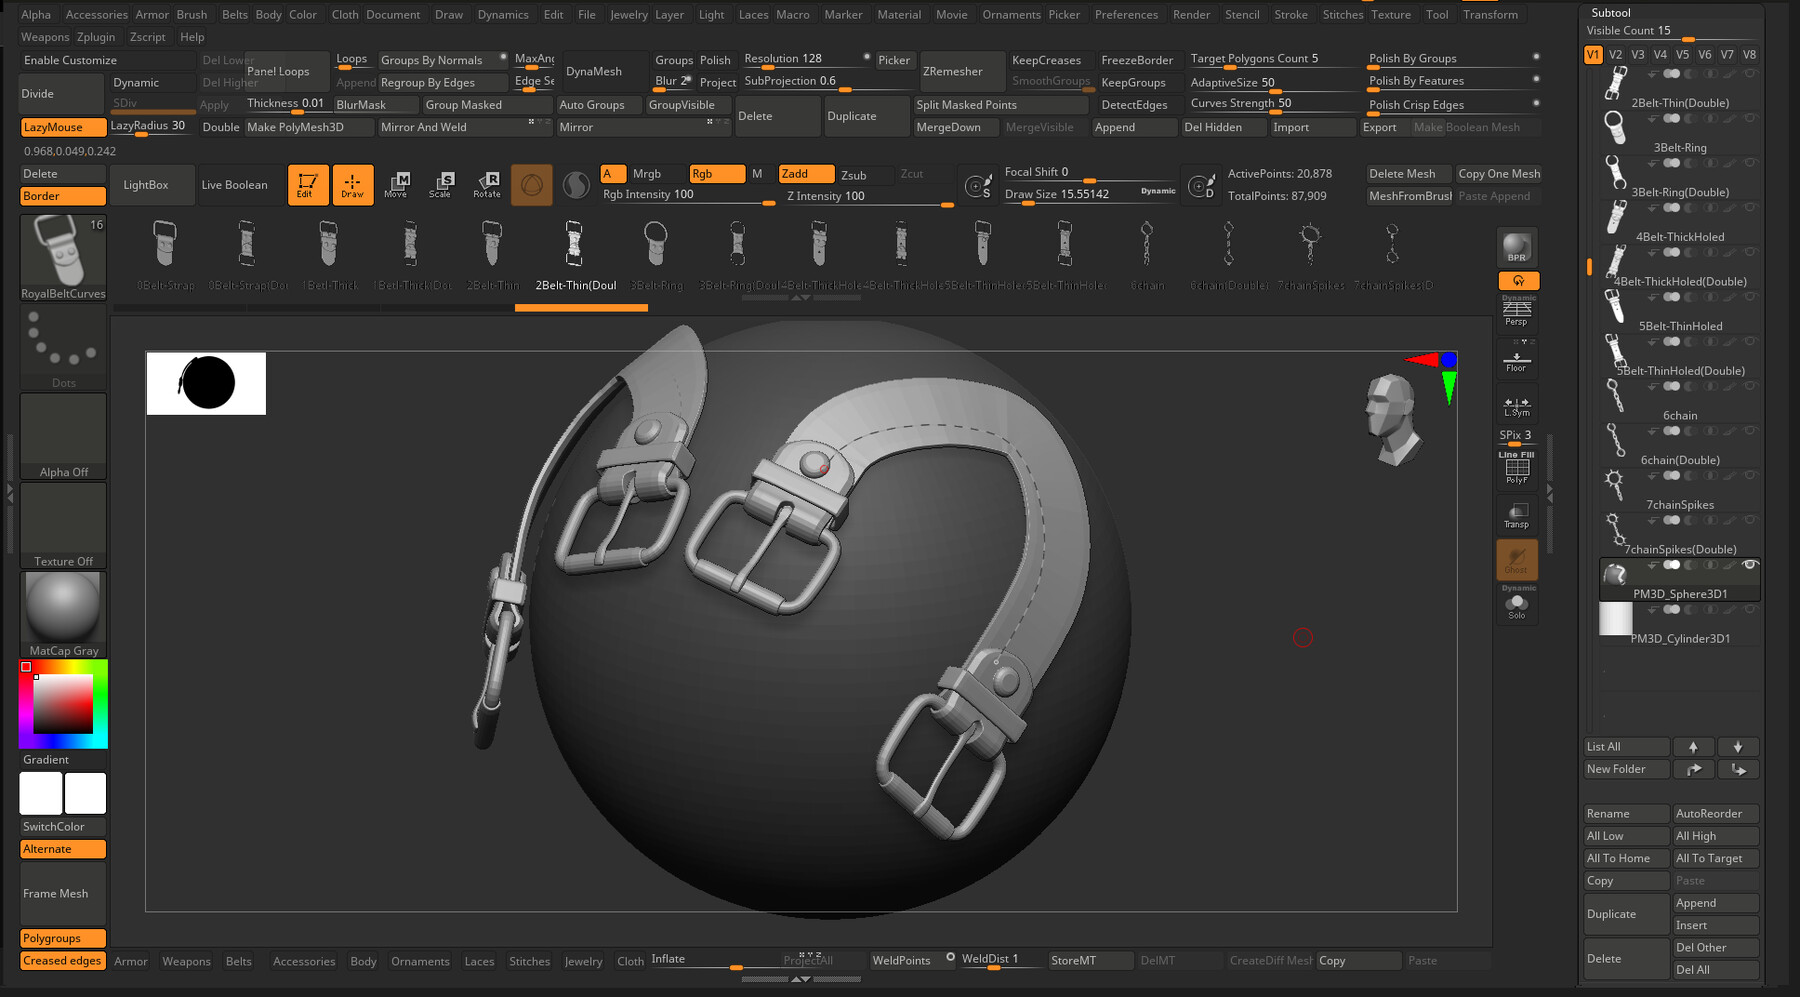This screenshot has width=1800, height=997.
Task: Enable Solo mode icon
Action: pos(1517,604)
